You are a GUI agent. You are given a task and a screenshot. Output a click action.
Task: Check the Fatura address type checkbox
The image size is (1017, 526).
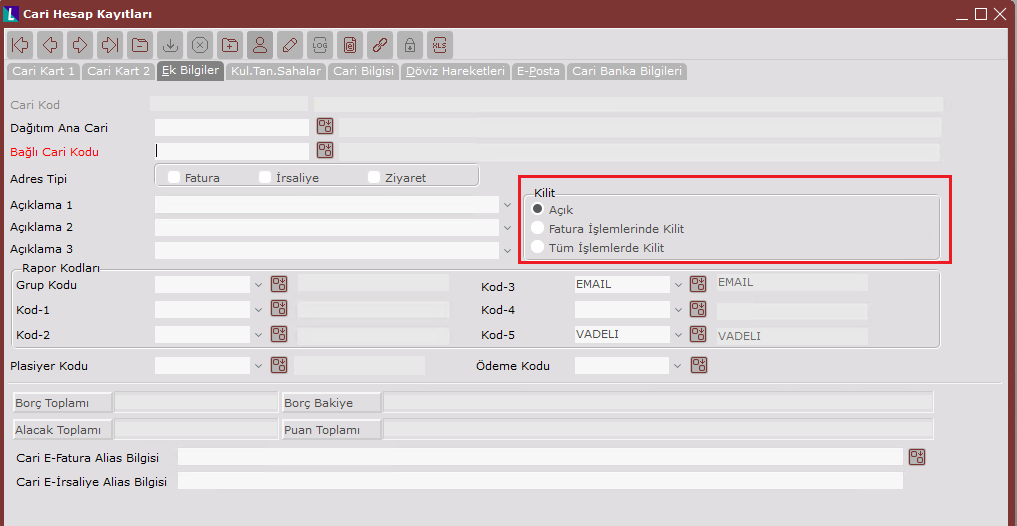[175, 177]
